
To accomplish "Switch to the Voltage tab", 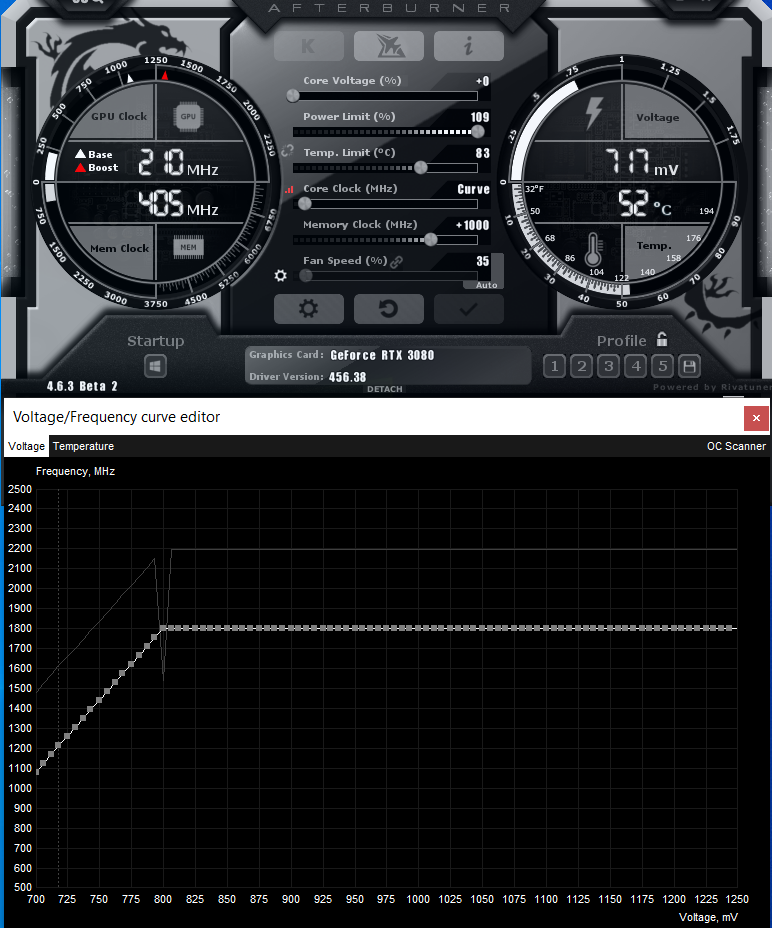I will coord(26,446).
